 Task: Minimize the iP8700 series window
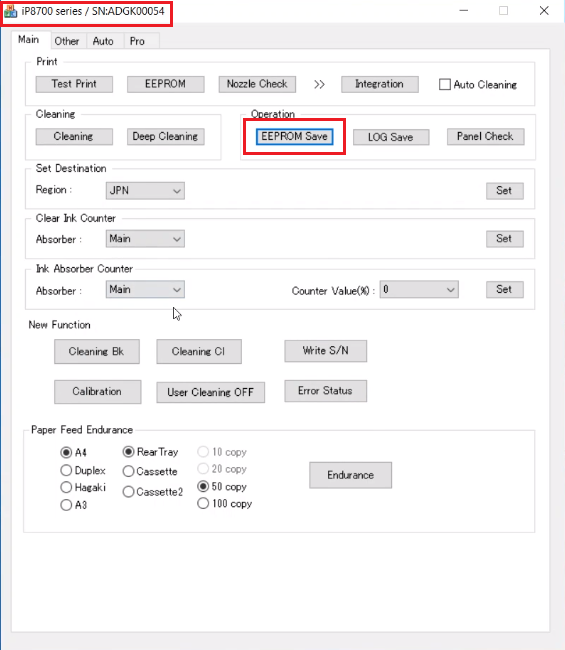(x=464, y=11)
